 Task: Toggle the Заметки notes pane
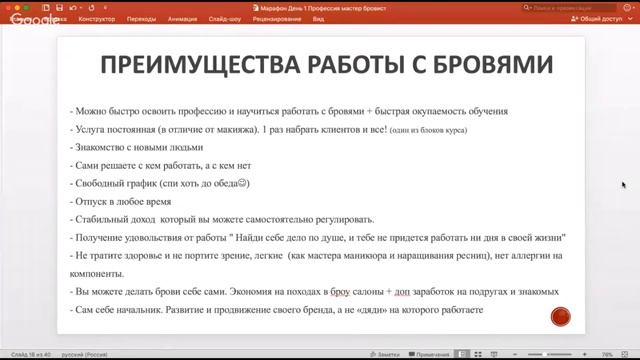point(384,354)
